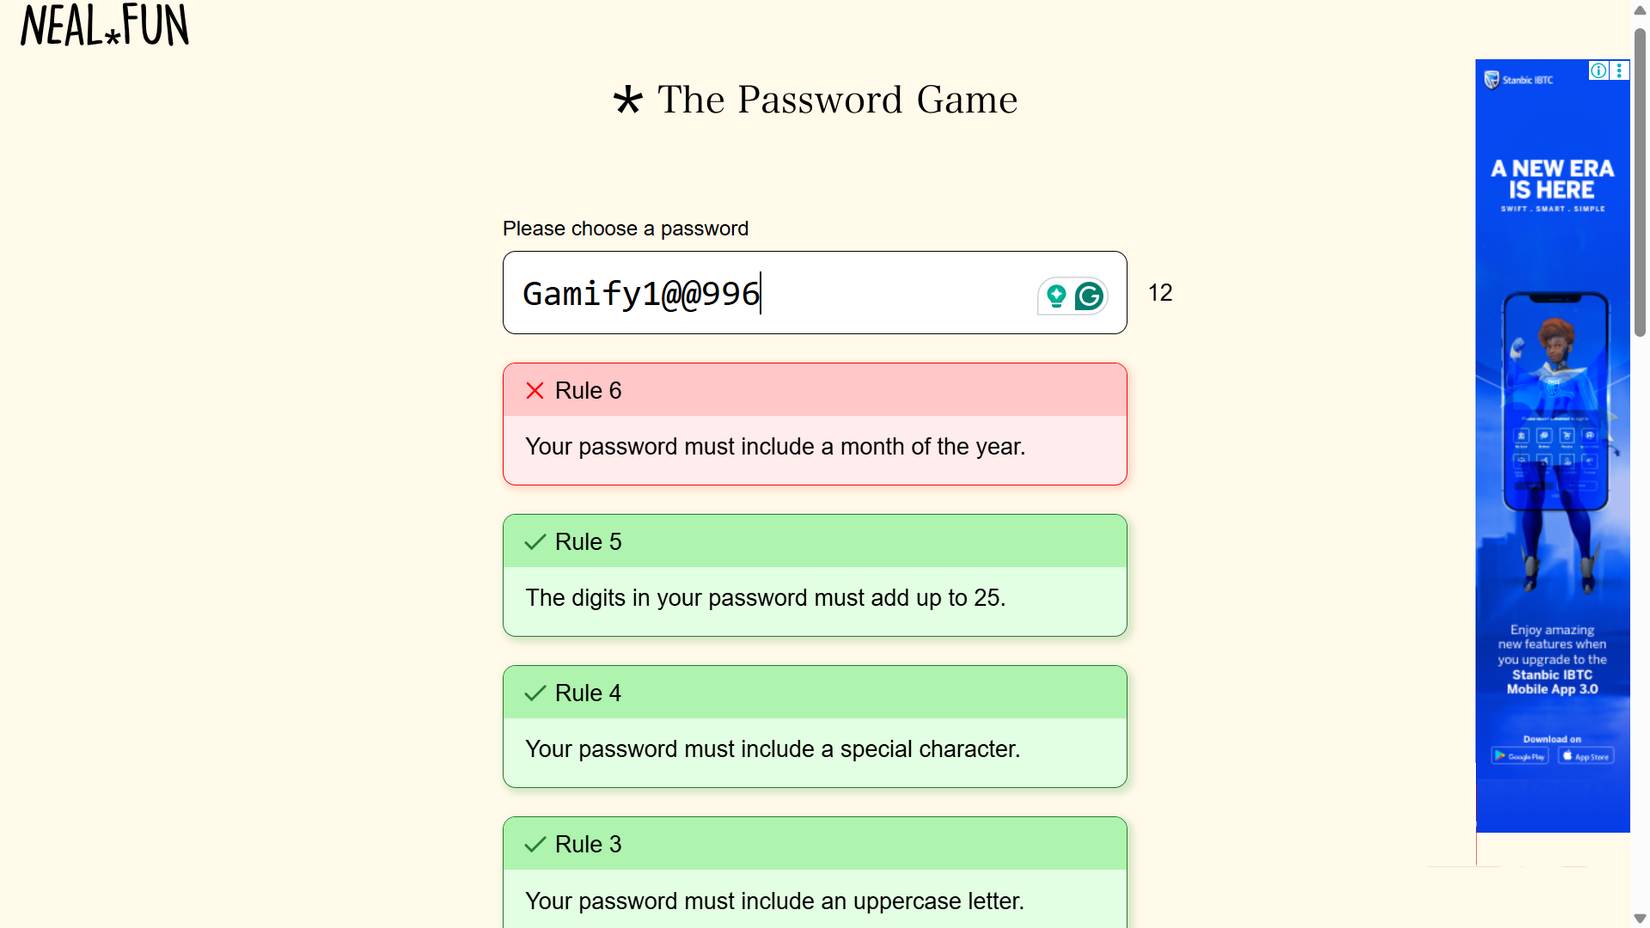
Task: Click the Grammarly lightbulb suggestion icon
Action: 1054,295
